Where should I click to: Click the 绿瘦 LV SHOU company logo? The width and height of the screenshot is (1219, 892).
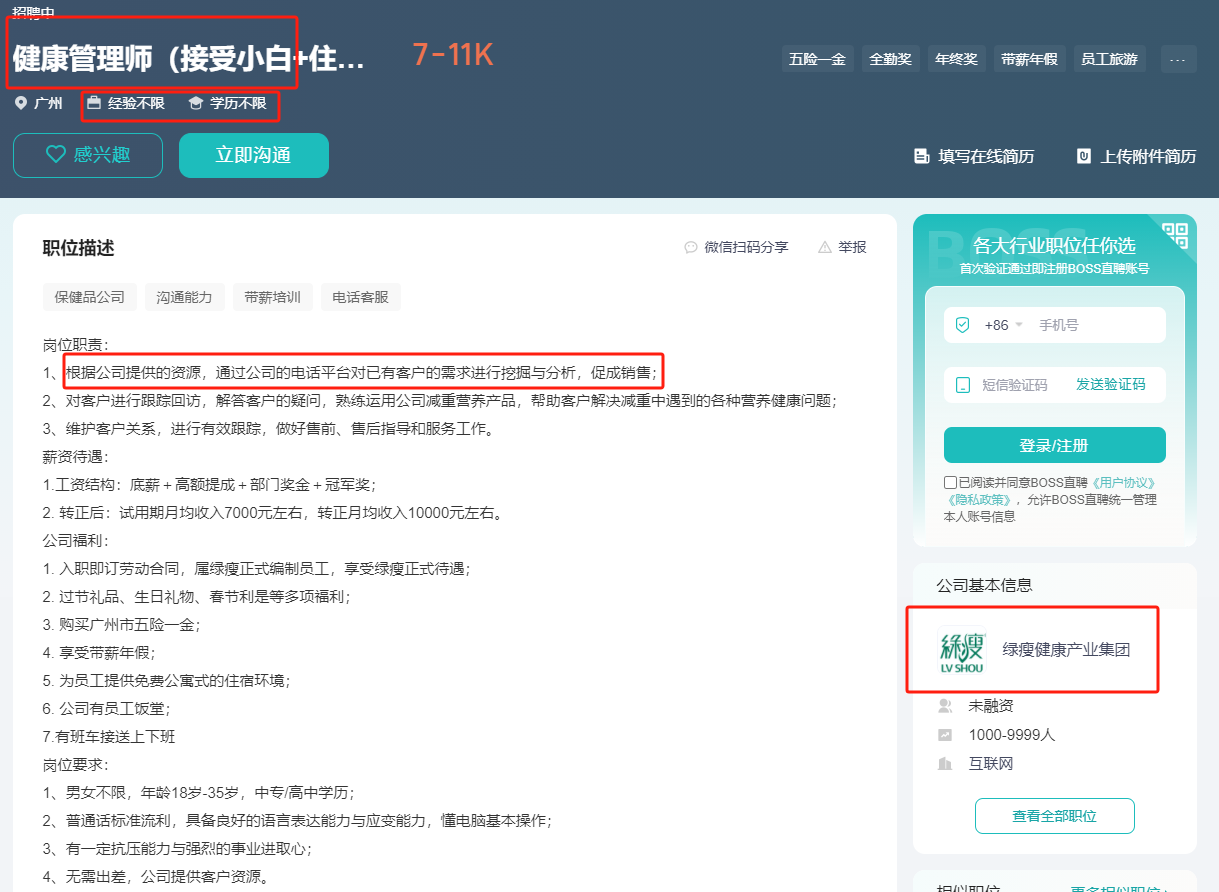click(962, 650)
